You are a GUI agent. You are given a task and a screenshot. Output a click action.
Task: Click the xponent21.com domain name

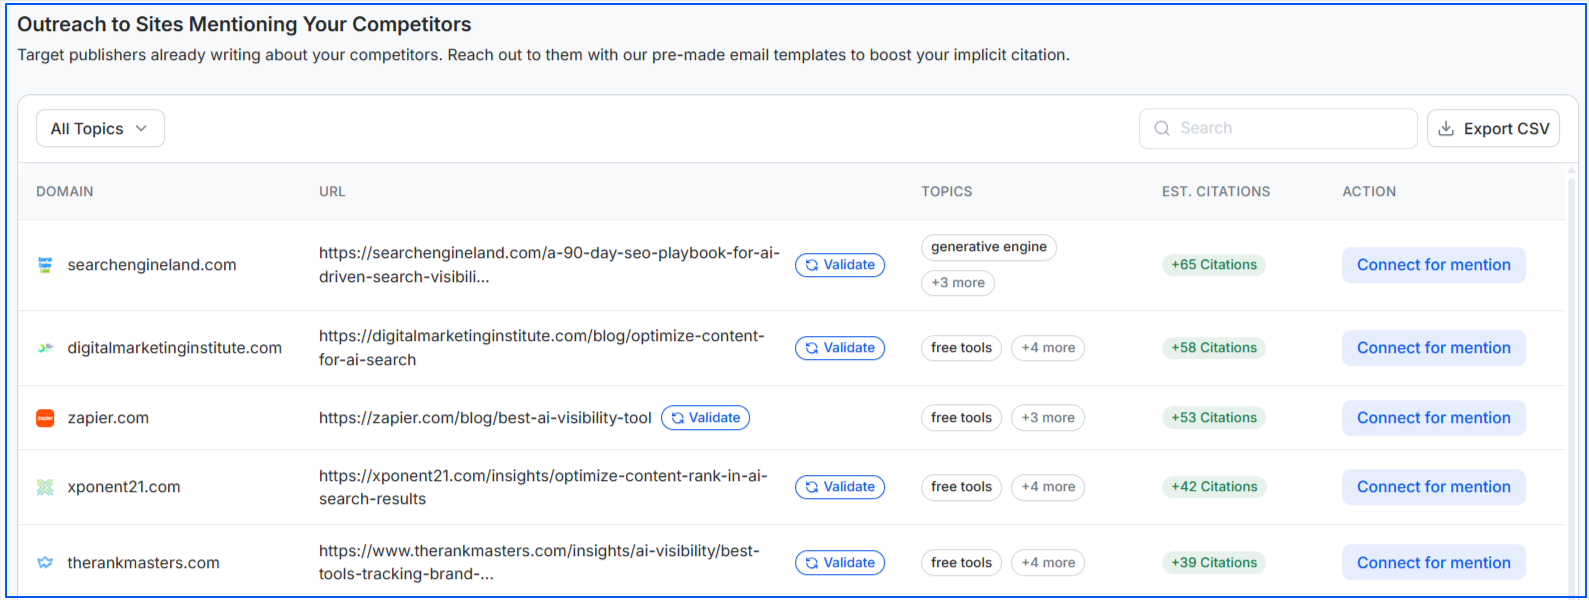pyautogui.click(x=124, y=487)
